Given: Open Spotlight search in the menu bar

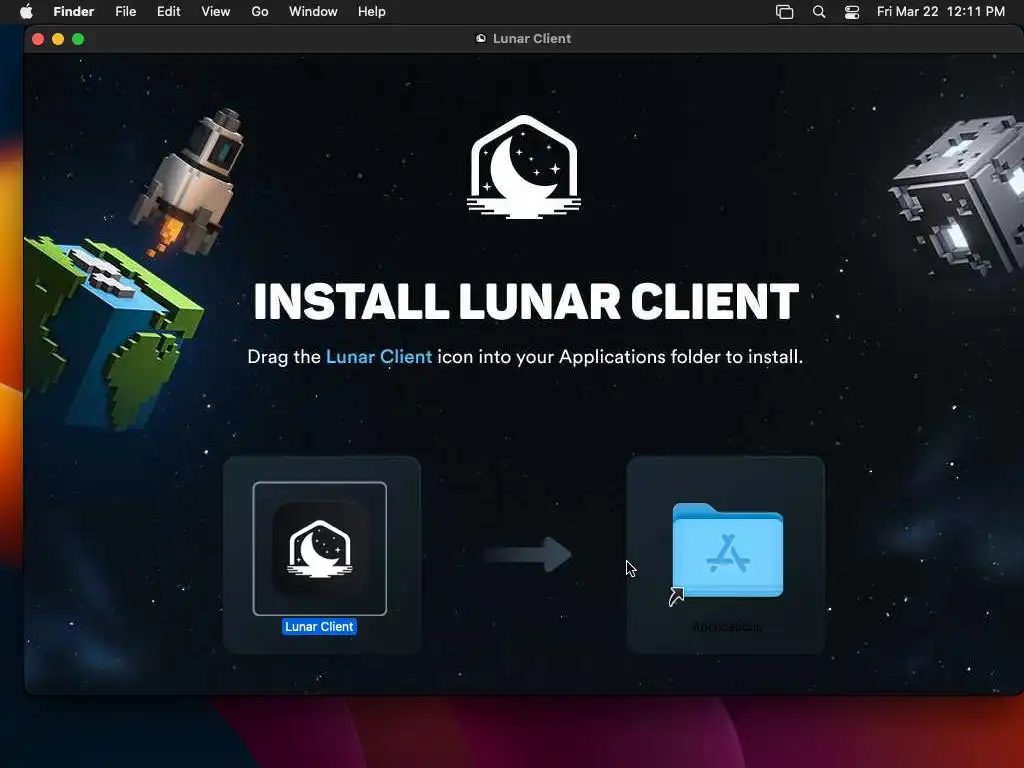Looking at the screenshot, I should [819, 12].
